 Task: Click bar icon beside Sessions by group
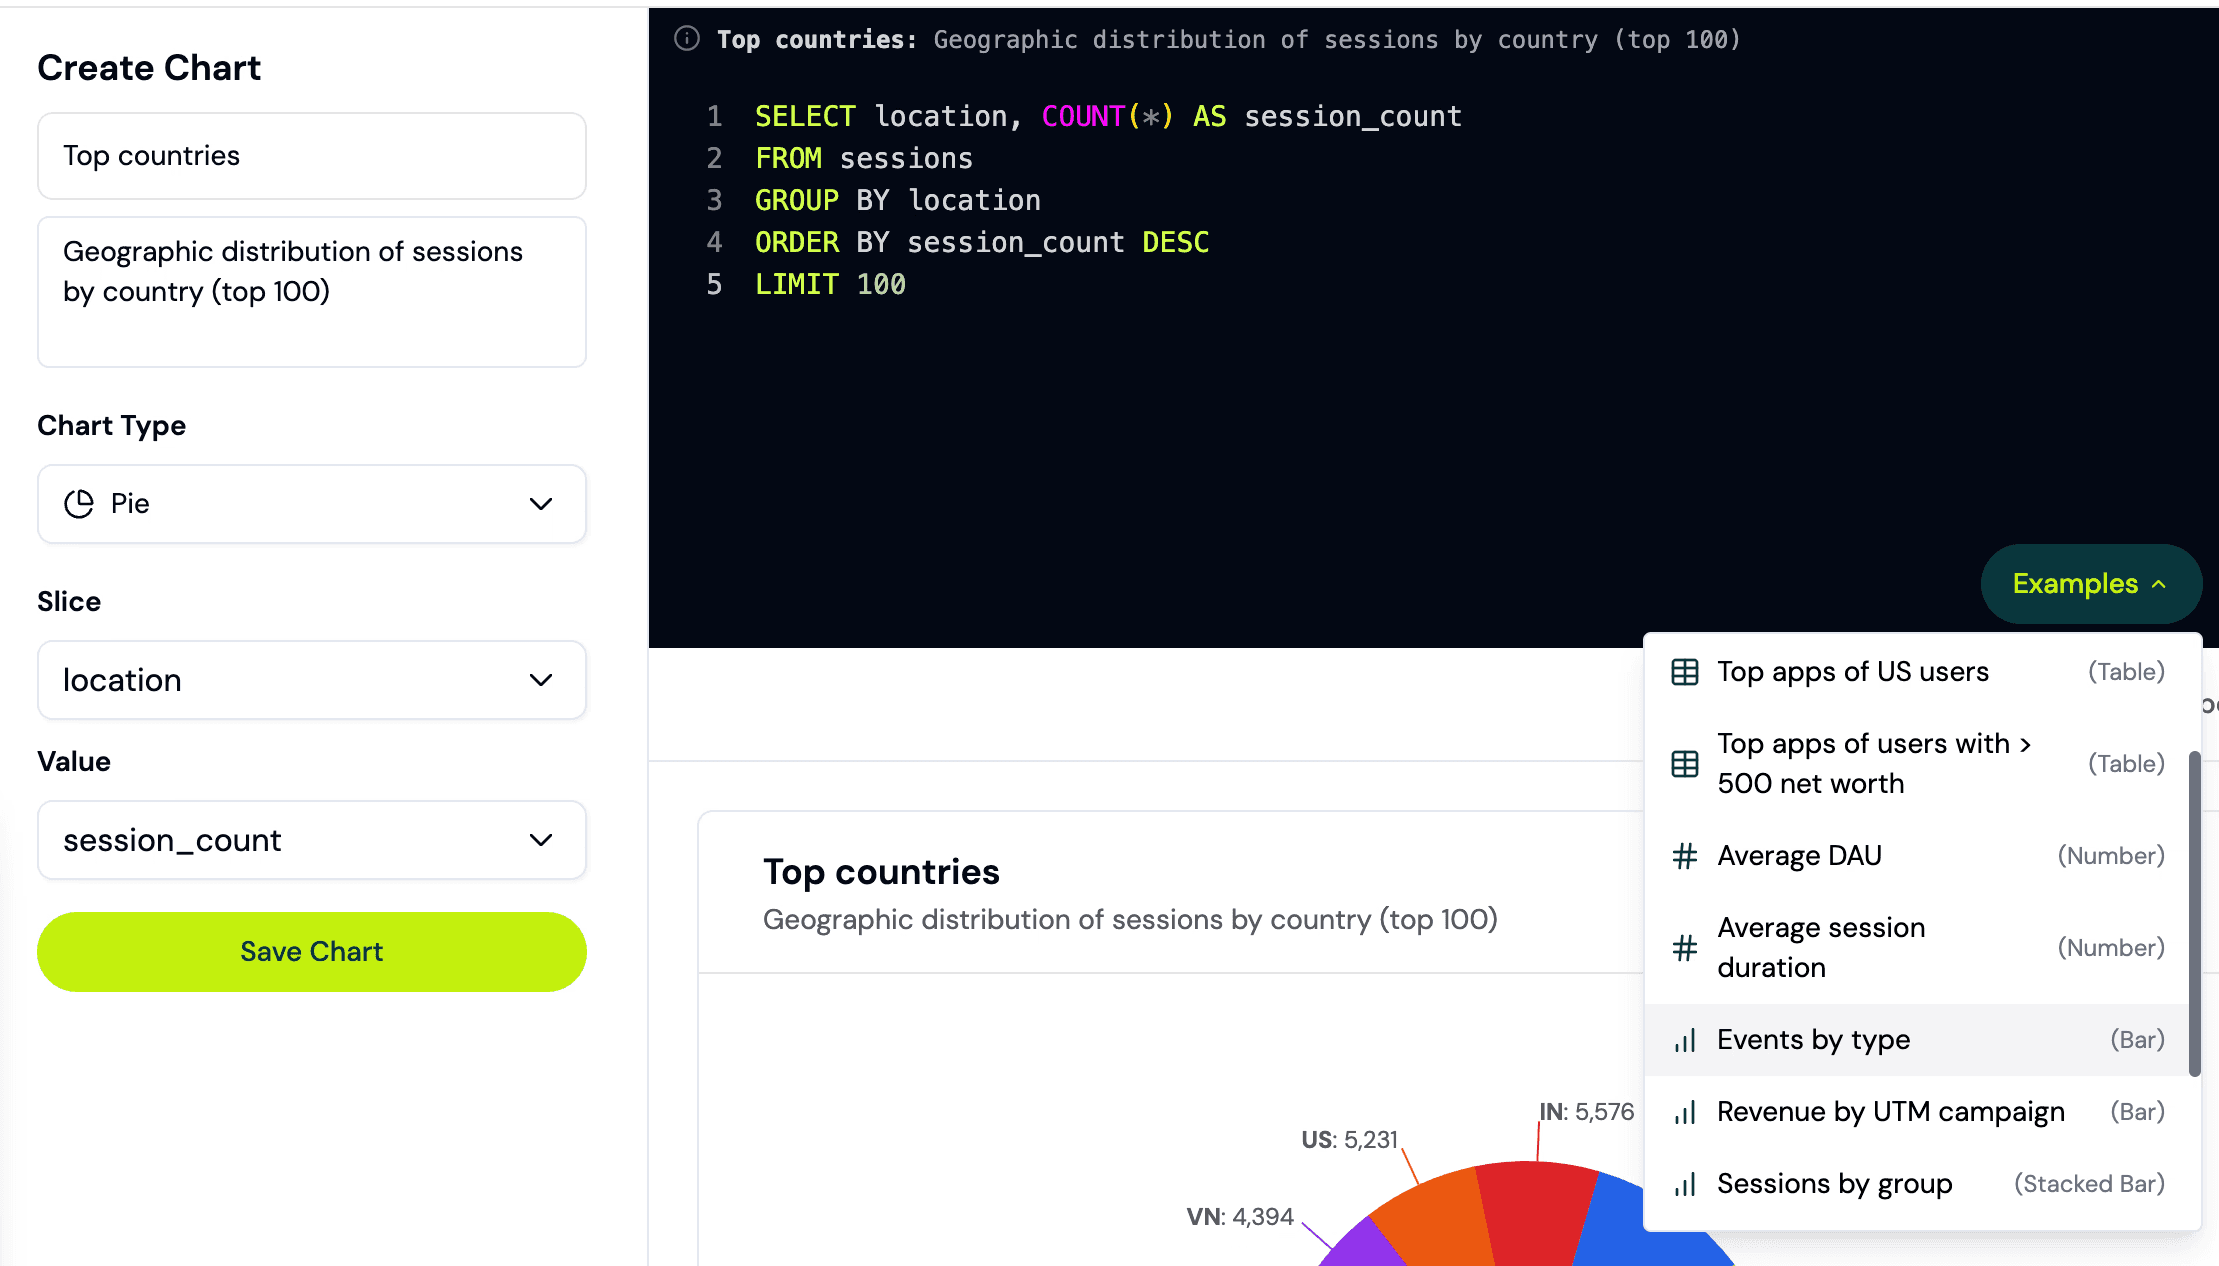[1685, 1184]
